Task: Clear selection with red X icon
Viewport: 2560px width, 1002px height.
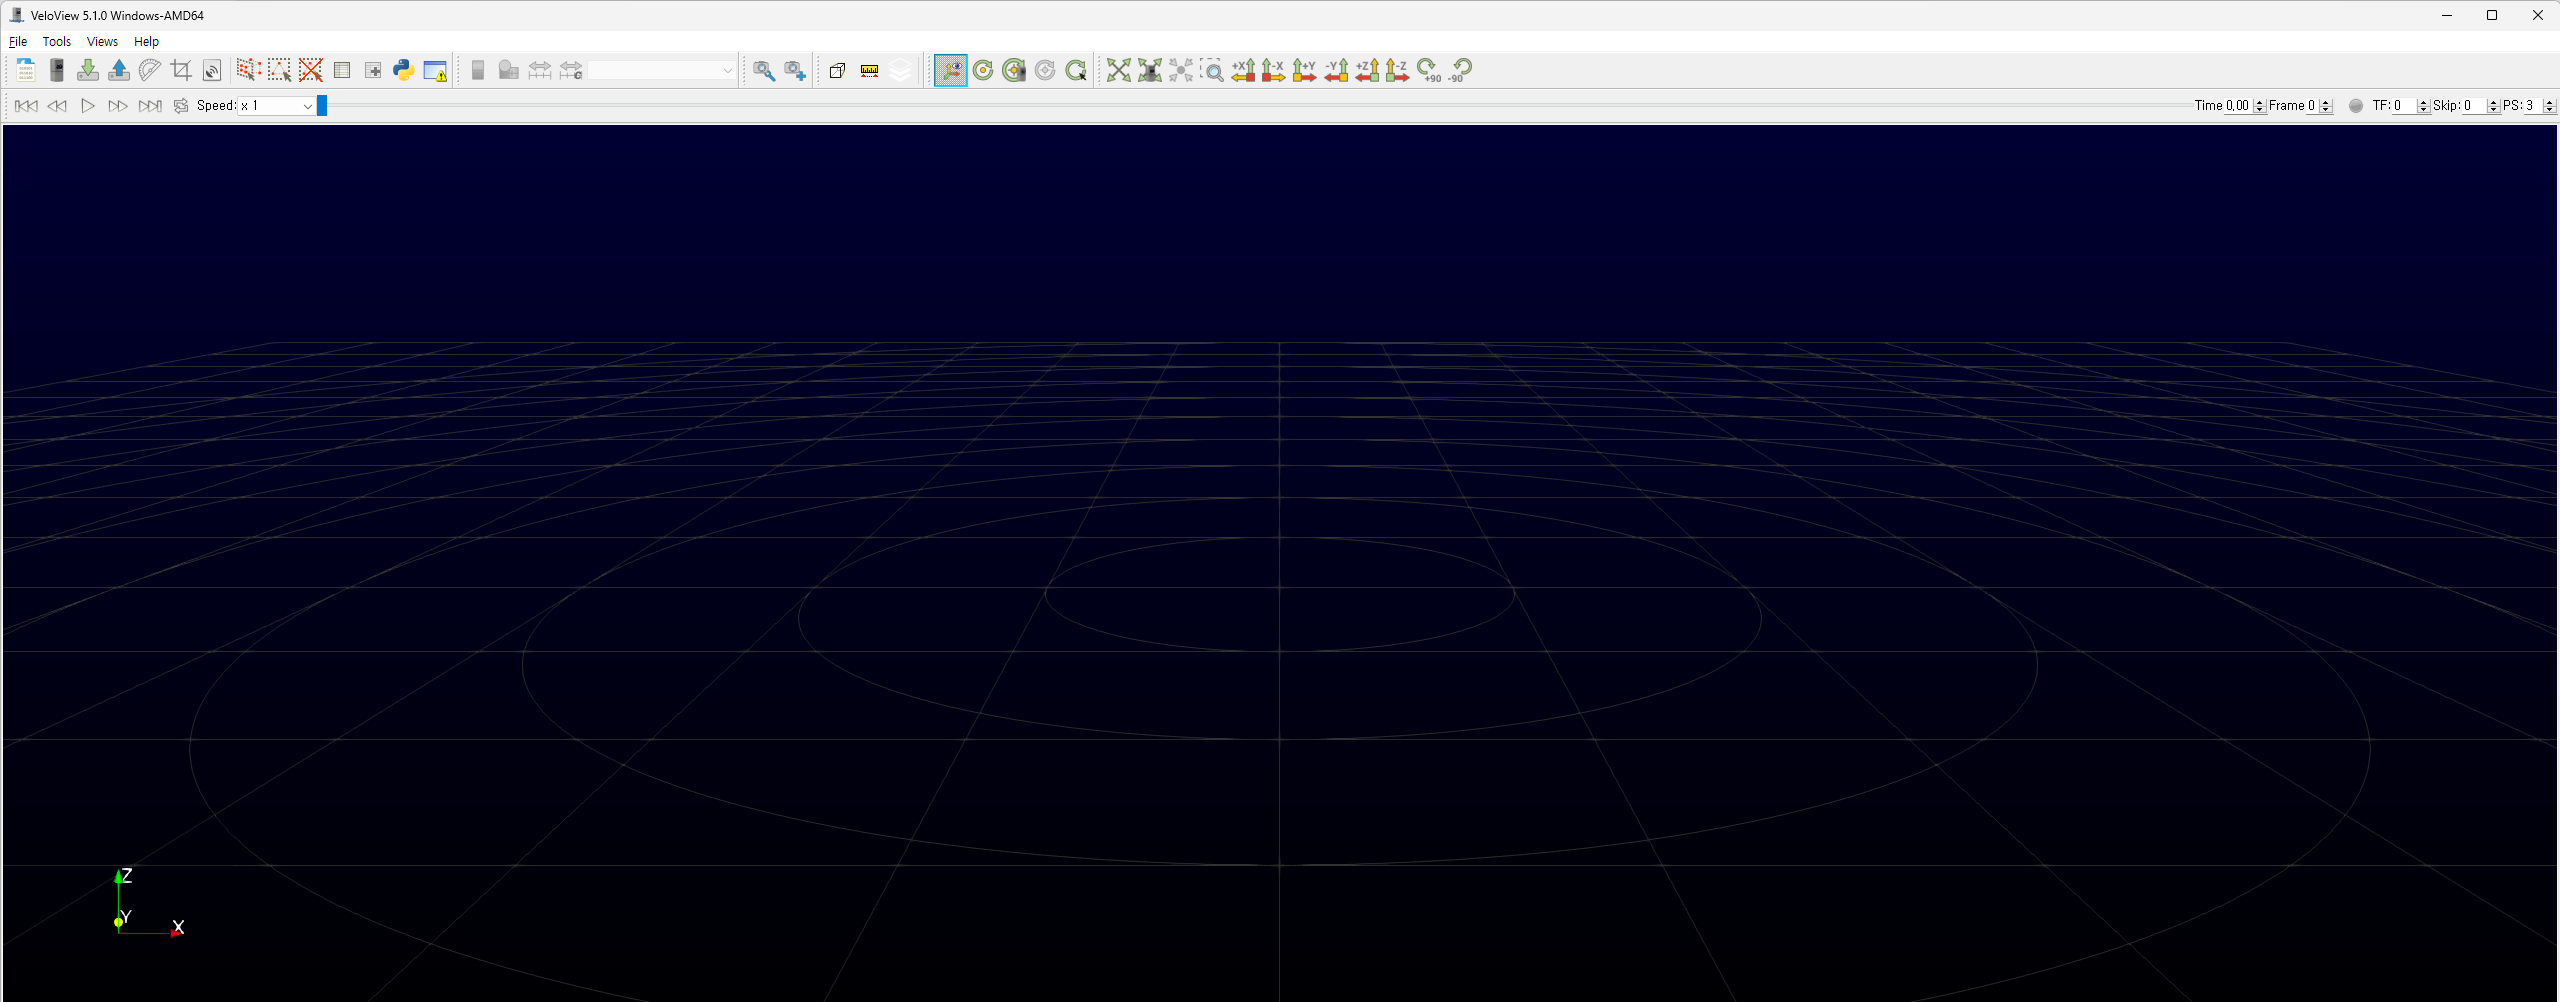Action: [311, 70]
